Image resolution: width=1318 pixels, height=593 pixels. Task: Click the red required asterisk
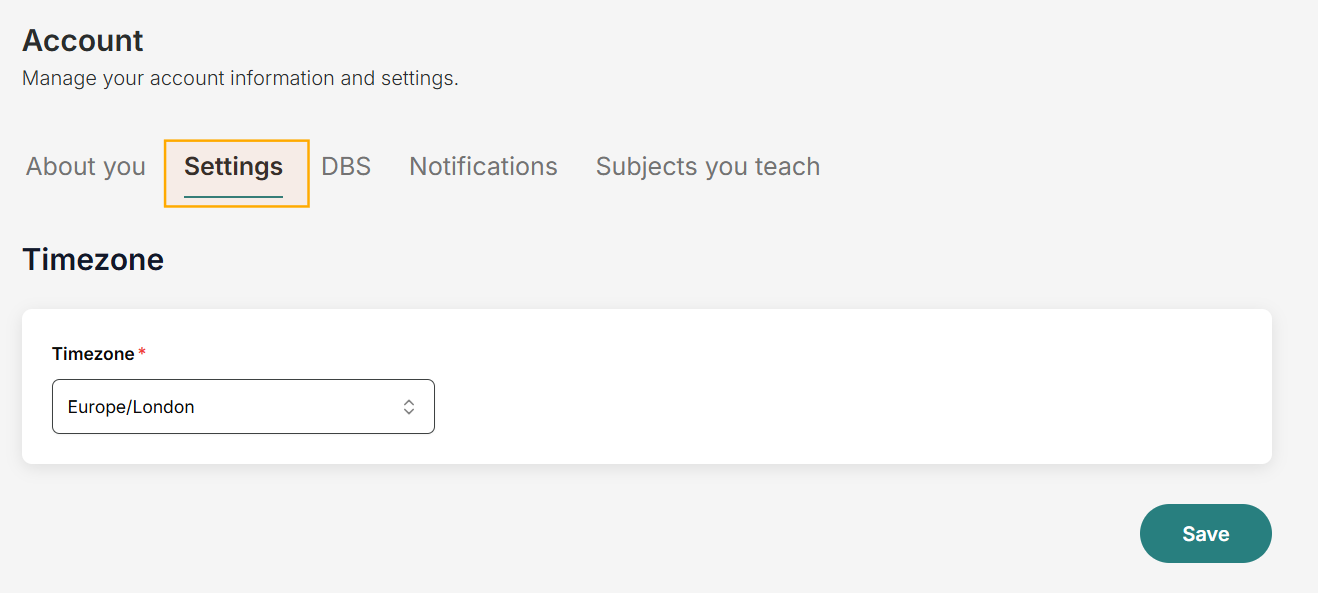[x=142, y=353]
